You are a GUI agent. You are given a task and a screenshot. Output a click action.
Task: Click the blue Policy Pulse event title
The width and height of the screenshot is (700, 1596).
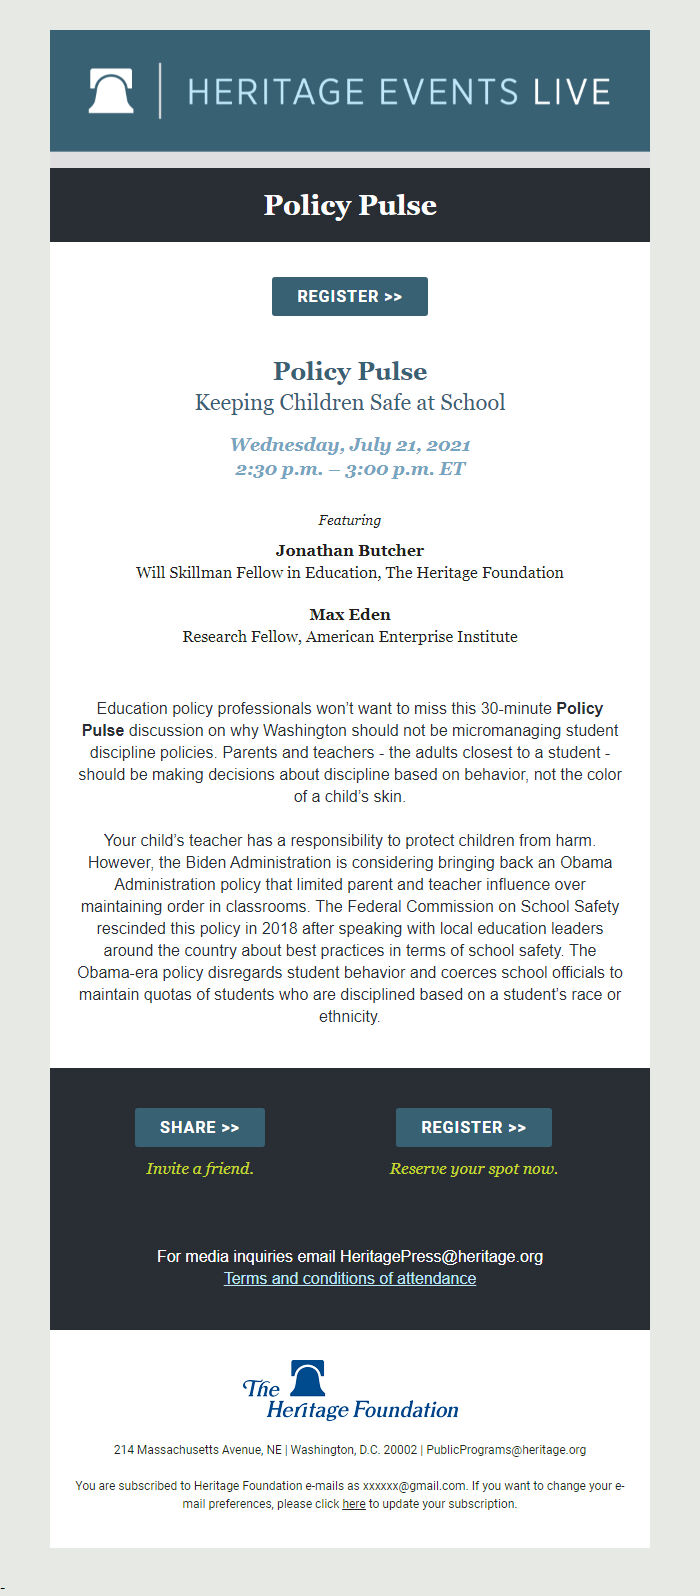[x=350, y=371]
